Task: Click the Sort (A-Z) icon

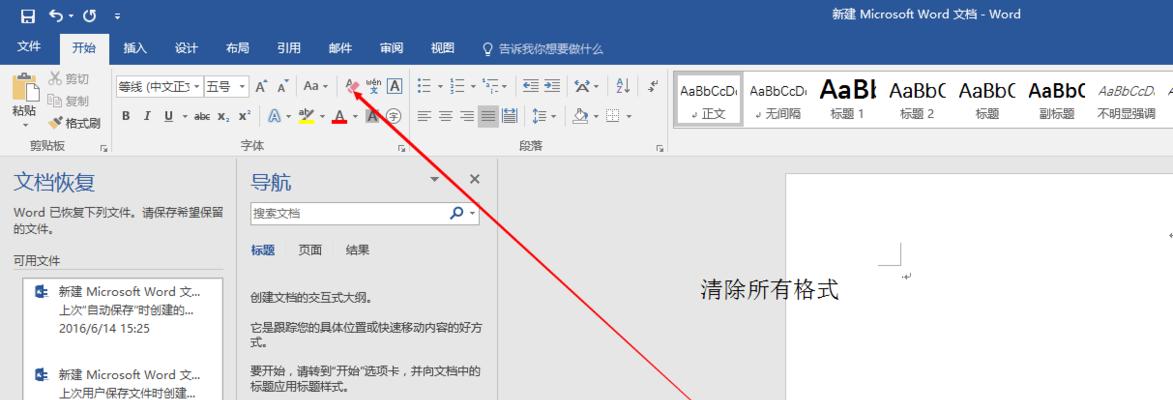Action: click(623, 87)
